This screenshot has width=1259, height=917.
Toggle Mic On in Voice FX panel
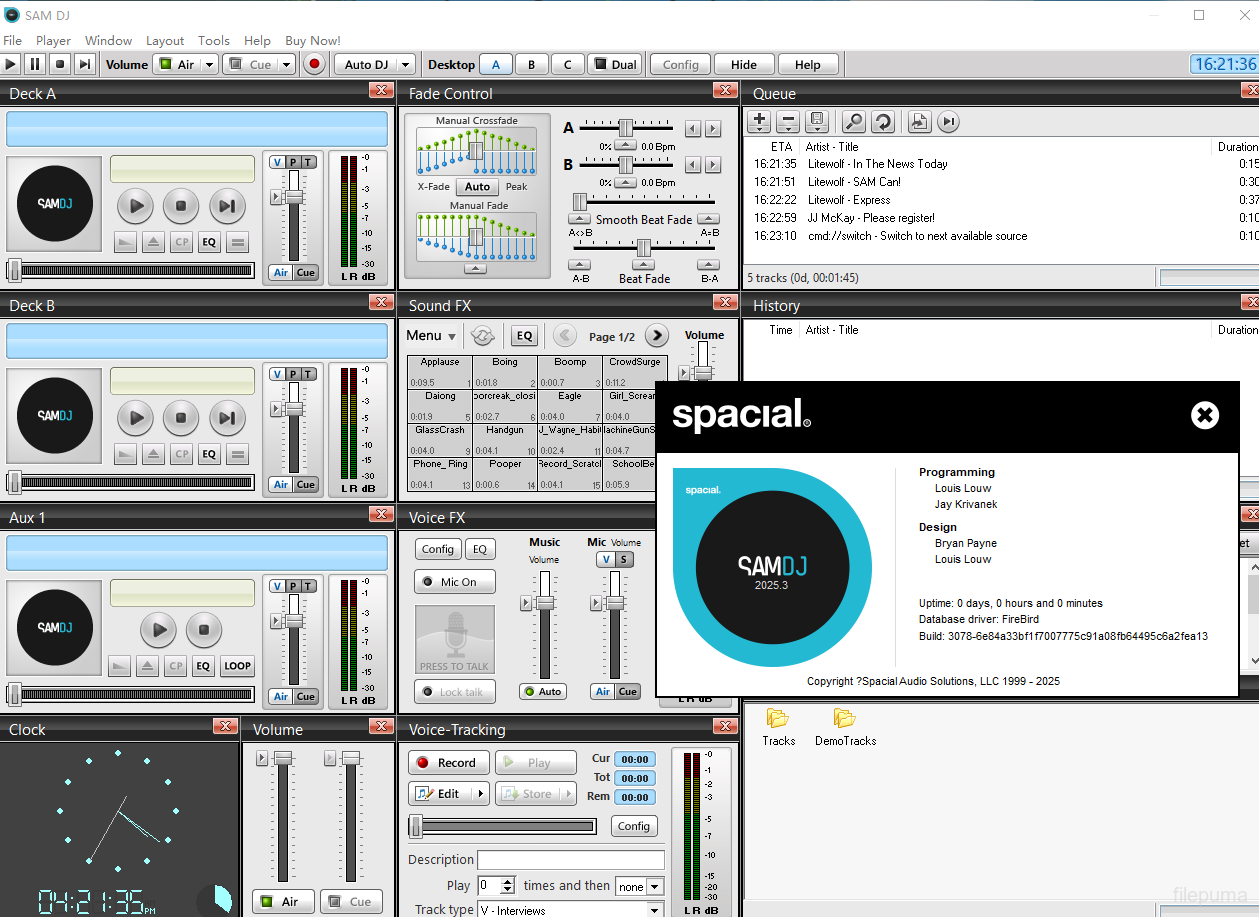point(454,581)
